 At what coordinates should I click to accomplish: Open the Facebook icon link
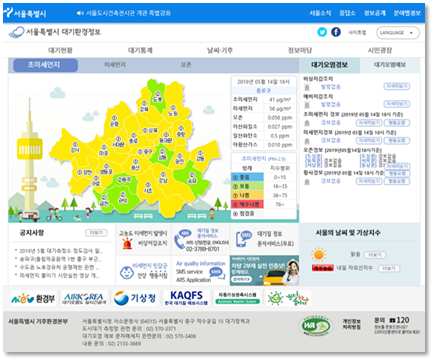coord(336,32)
